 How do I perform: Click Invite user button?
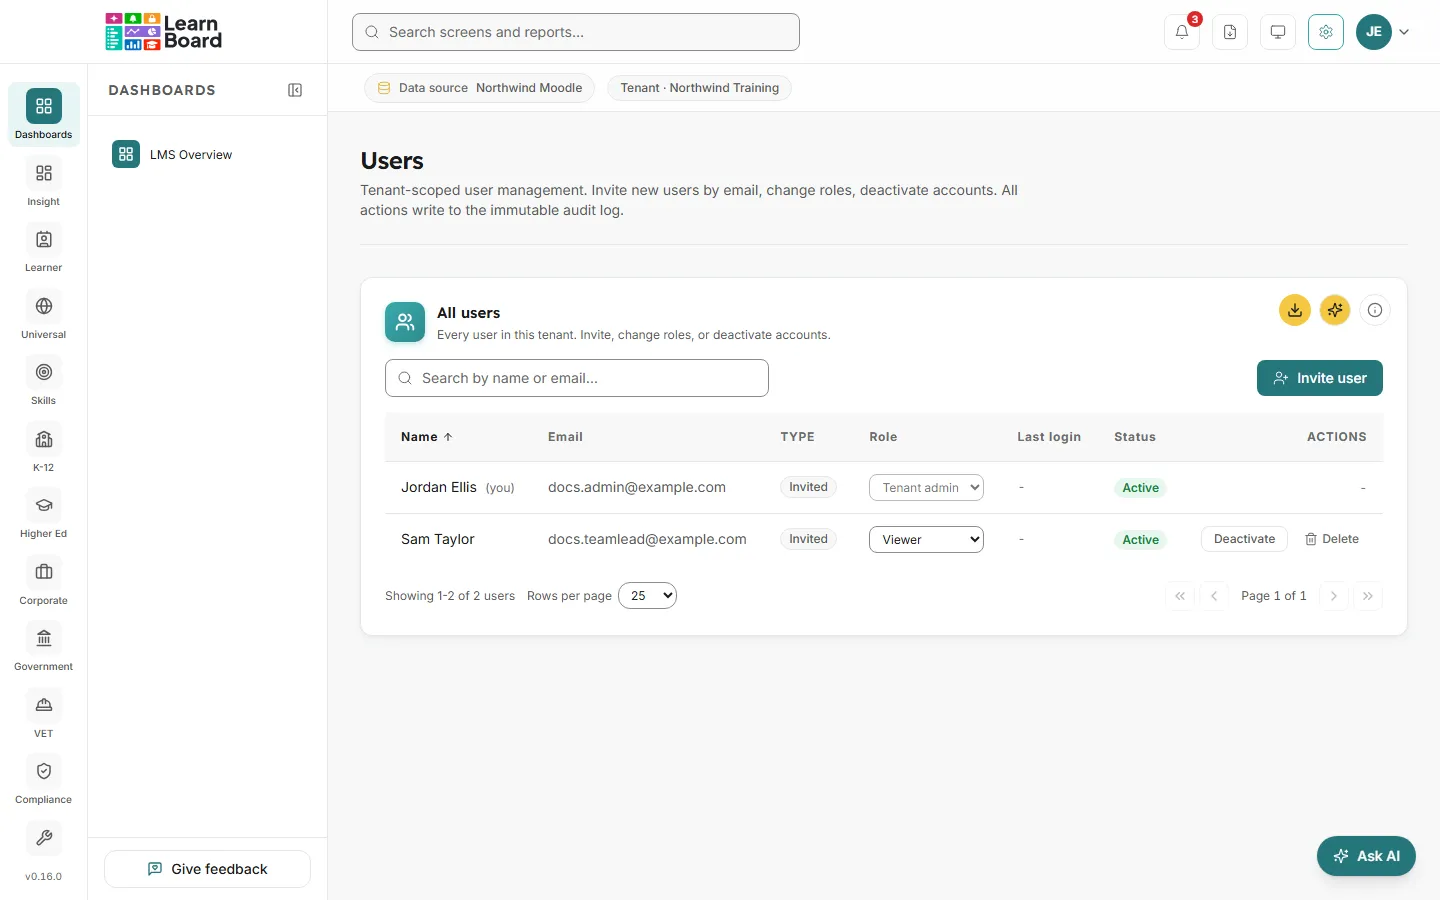coord(1320,378)
